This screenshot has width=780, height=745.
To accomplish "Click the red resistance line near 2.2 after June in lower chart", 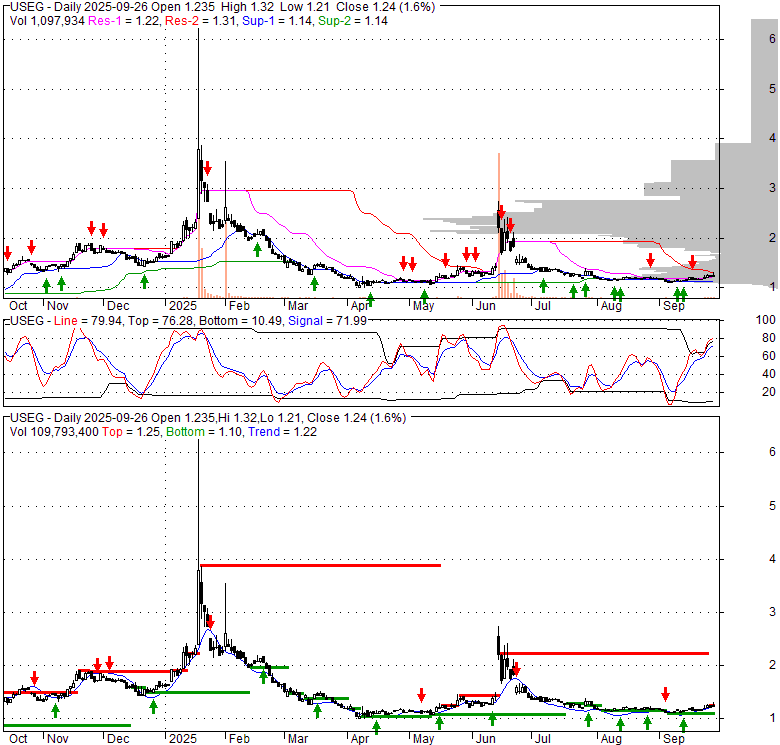I will point(604,653).
